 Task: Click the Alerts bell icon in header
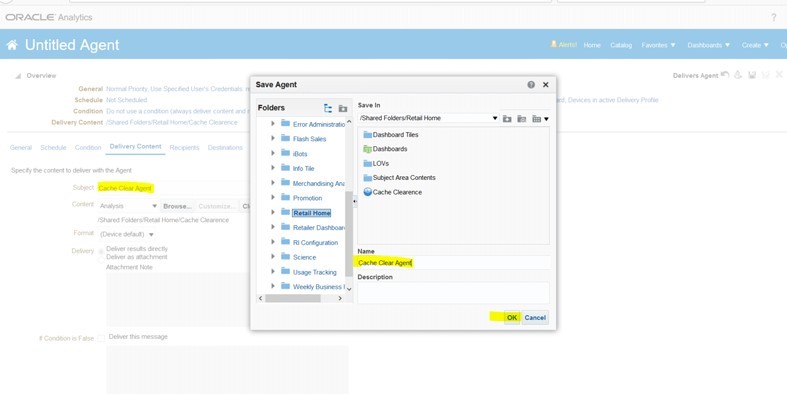click(x=554, y=44)
